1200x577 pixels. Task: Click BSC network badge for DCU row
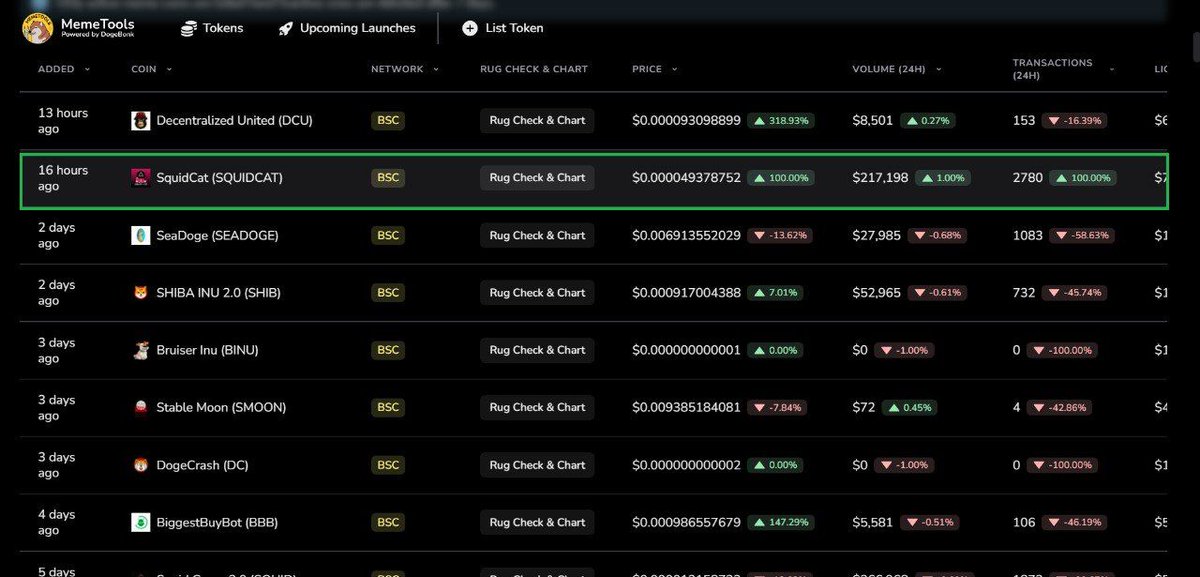(x=388, y=121)
